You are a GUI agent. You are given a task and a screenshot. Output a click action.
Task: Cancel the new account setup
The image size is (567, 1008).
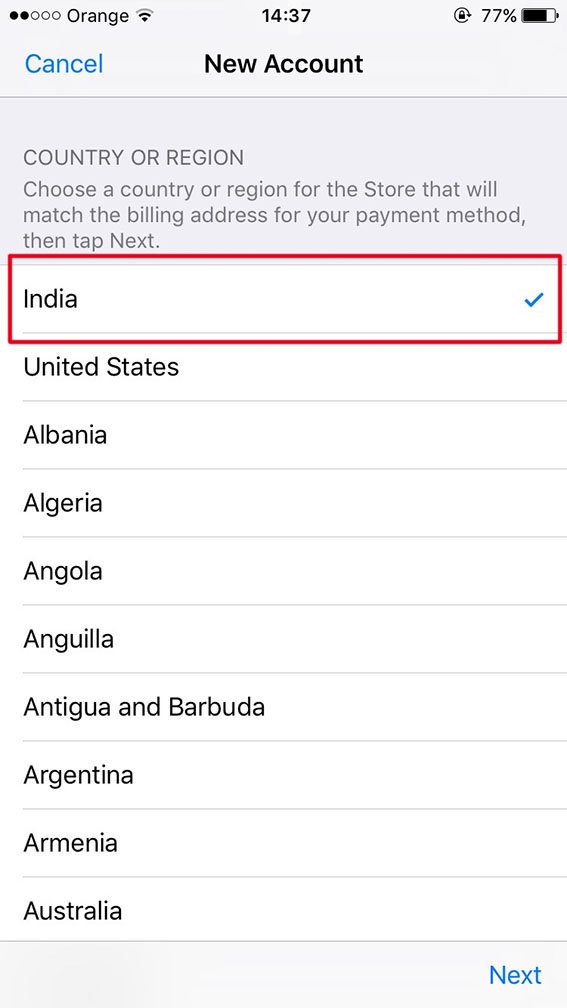click(64, 64)
